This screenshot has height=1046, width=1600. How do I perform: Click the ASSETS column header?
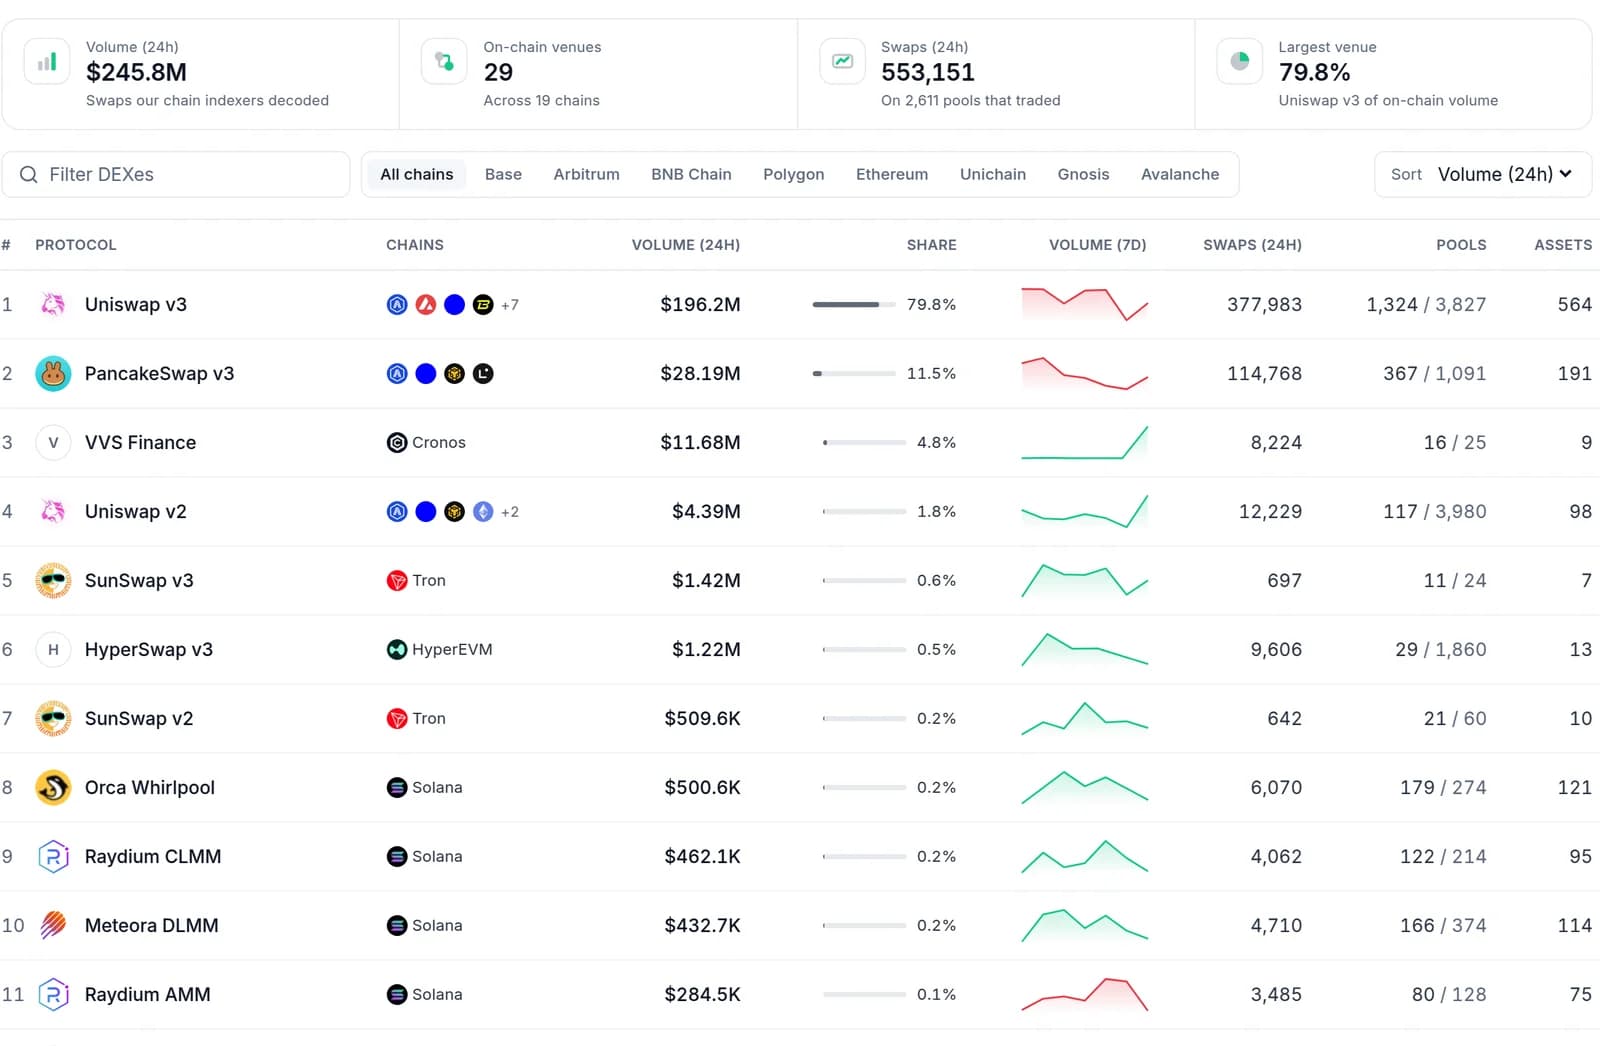(1563, 245)
